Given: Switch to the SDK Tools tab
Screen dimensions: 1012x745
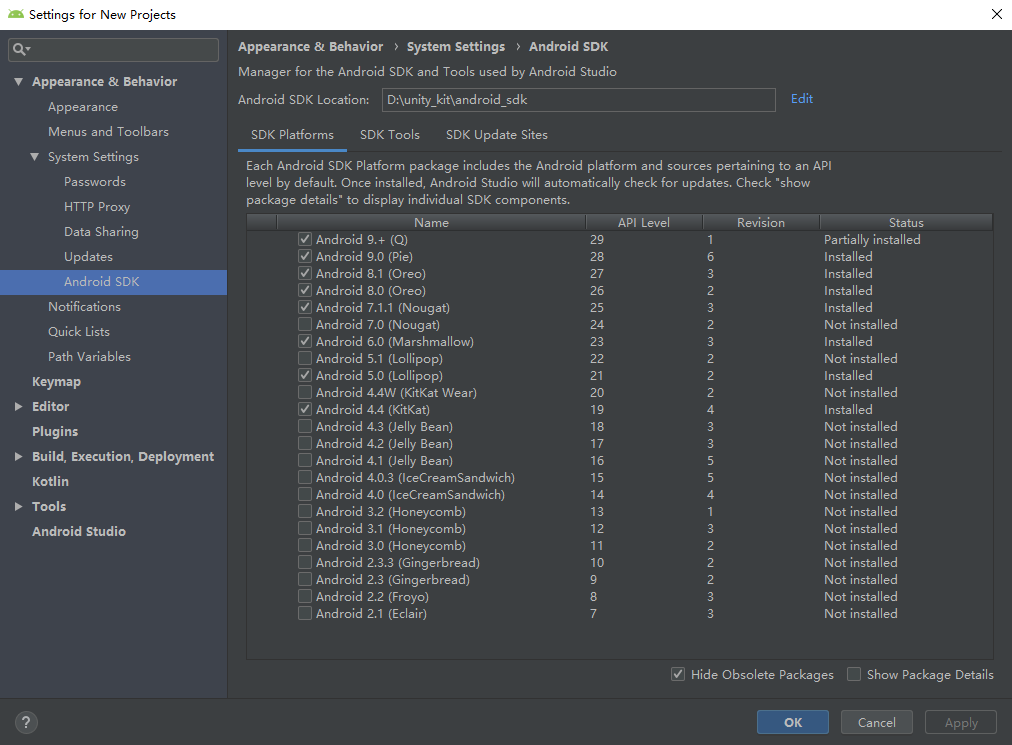Looking at the screenshot, I should click(x=390, y=135).
